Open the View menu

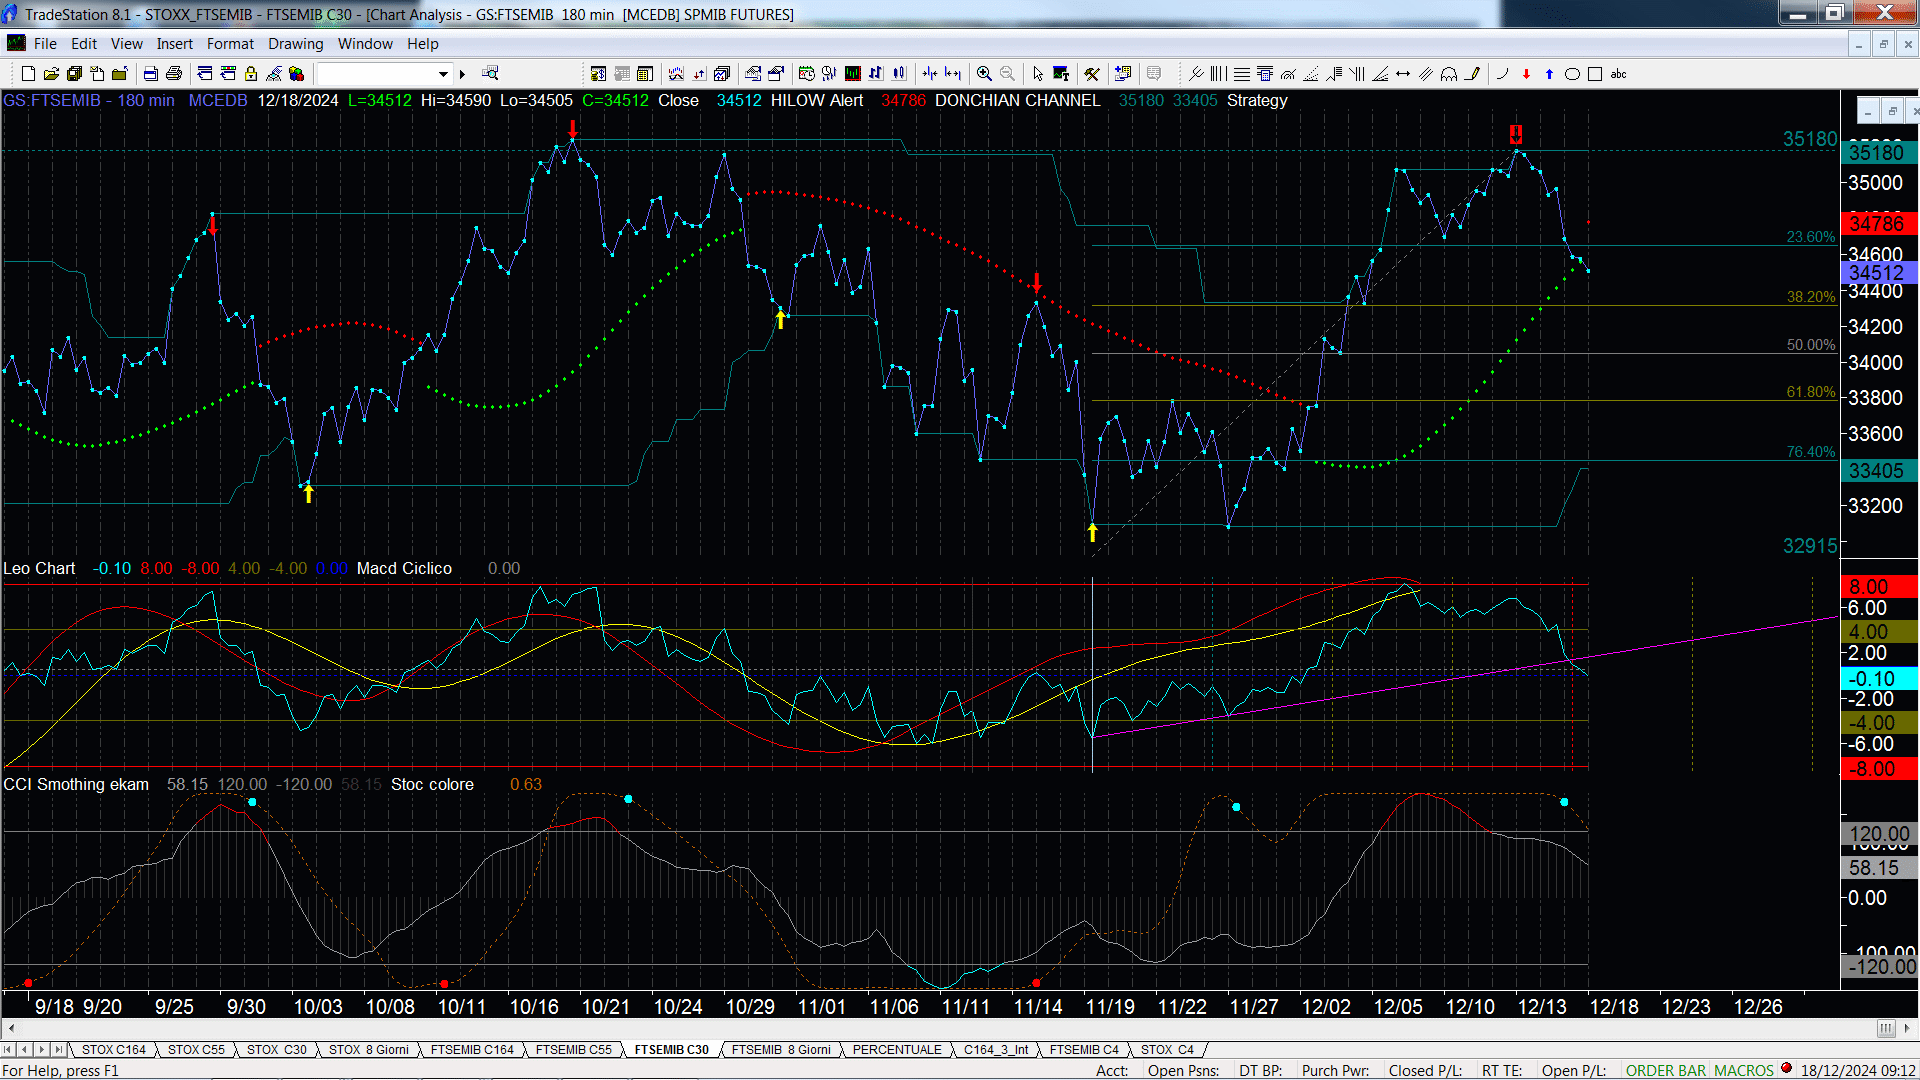coord(126,43)
